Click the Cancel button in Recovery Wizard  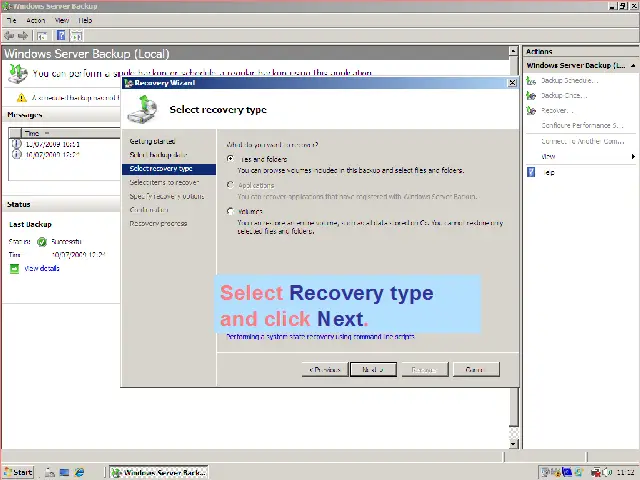(476, 369)
